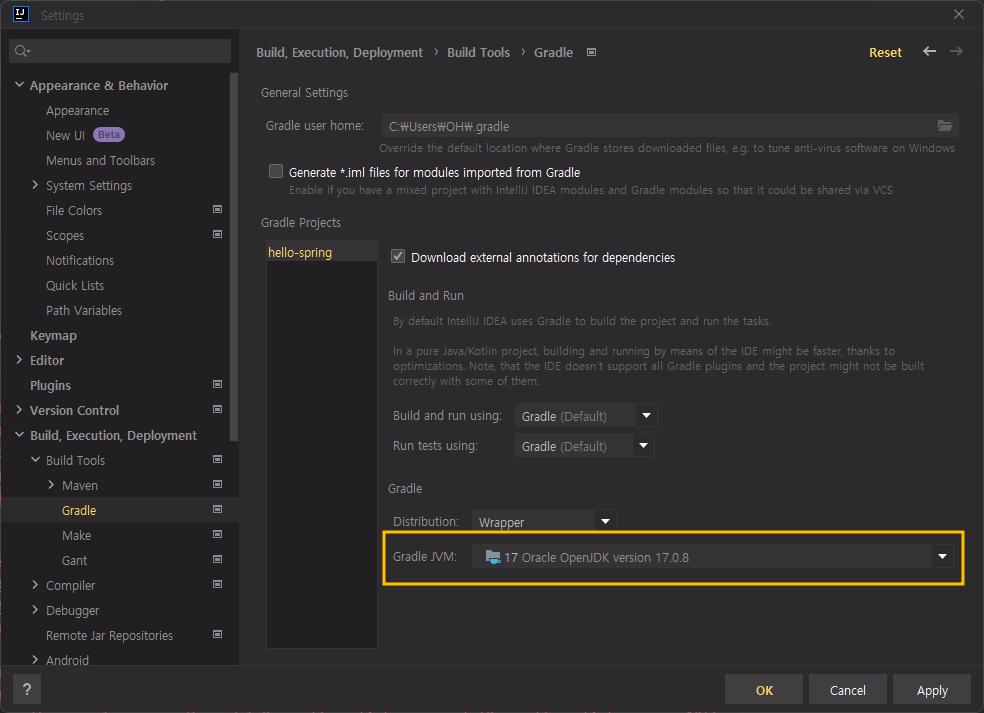The image size is (984, 713).
Task: Click the IntelliJ IDEA logo in title bar
Action: (21, 14)
